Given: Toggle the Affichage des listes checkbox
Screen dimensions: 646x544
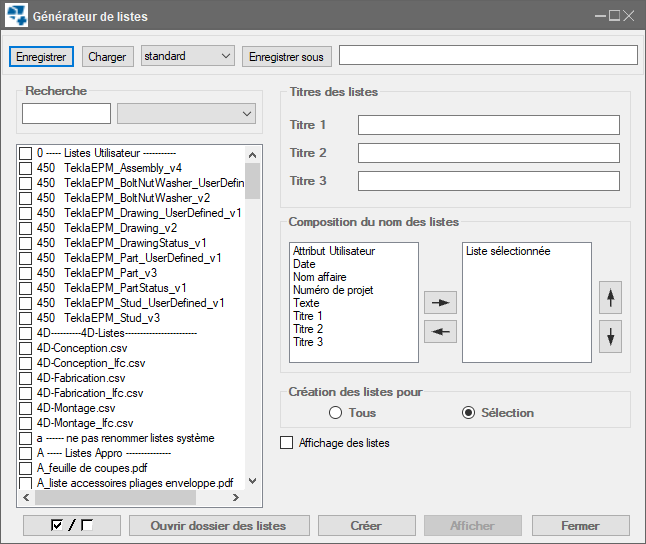Looking at the screenshot, I should tap(286, 443).
